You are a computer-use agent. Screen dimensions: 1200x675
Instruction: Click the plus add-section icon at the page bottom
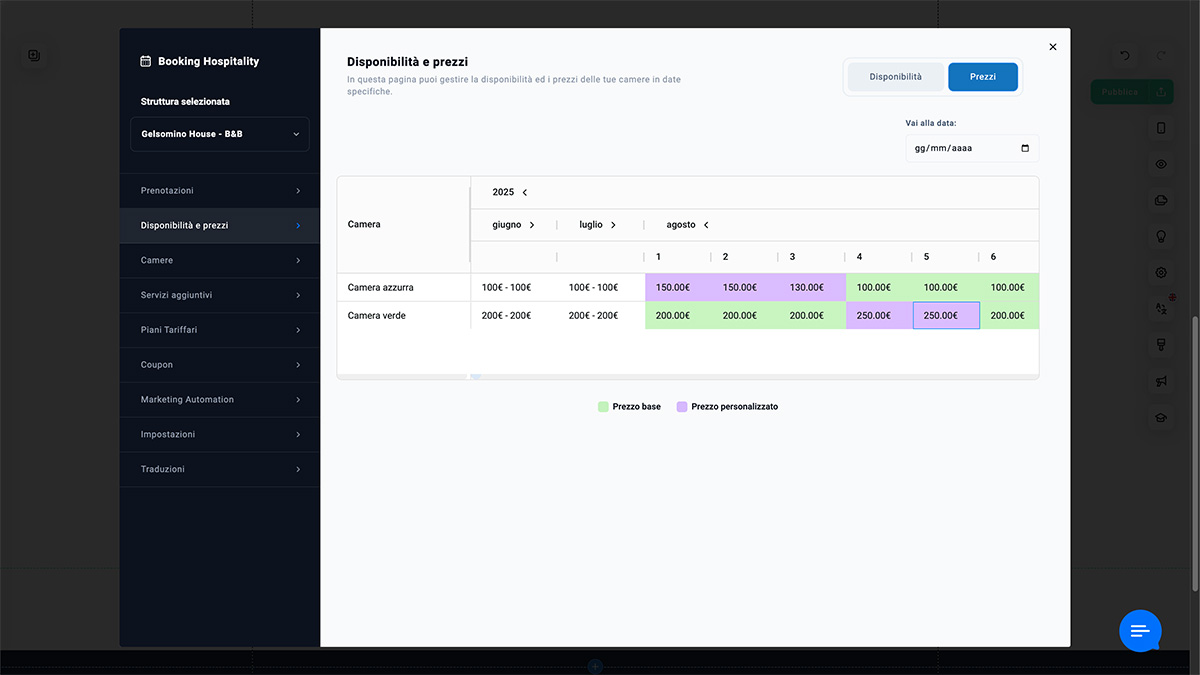[x=594, y=666]
